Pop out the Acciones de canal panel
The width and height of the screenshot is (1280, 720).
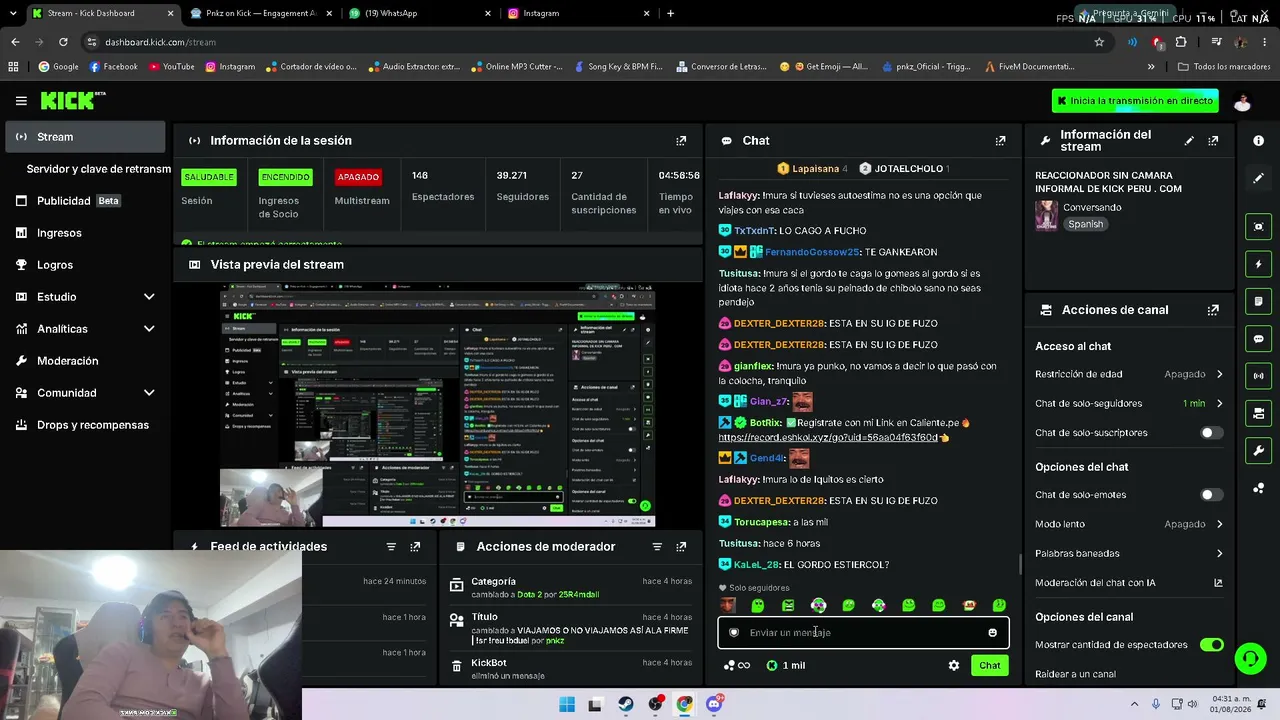coord(1213,310)
